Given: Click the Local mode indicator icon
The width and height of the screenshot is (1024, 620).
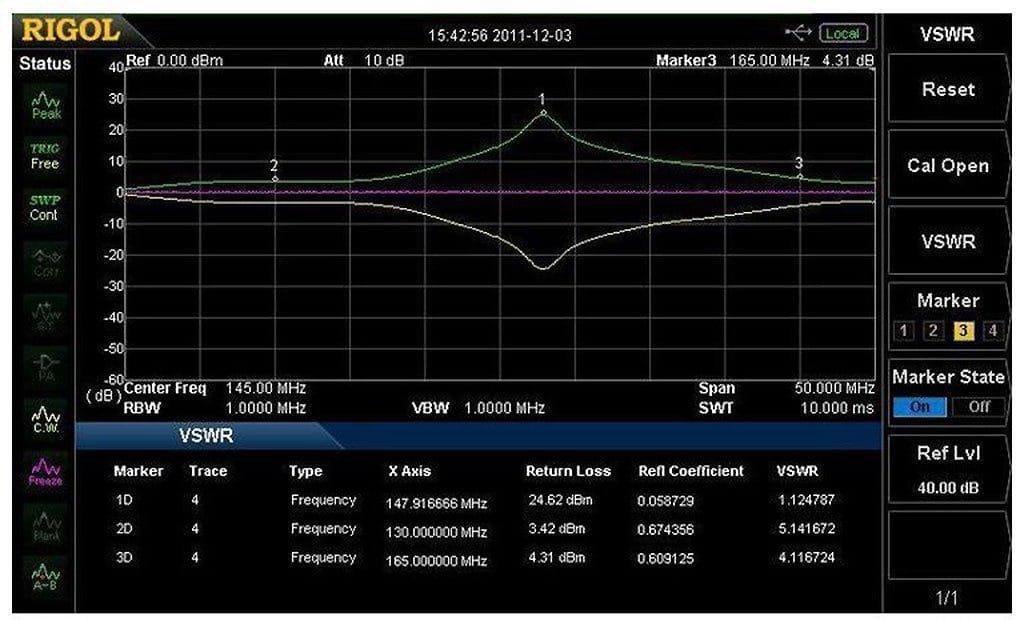Looking at the screenshot, I should point(841,33).
